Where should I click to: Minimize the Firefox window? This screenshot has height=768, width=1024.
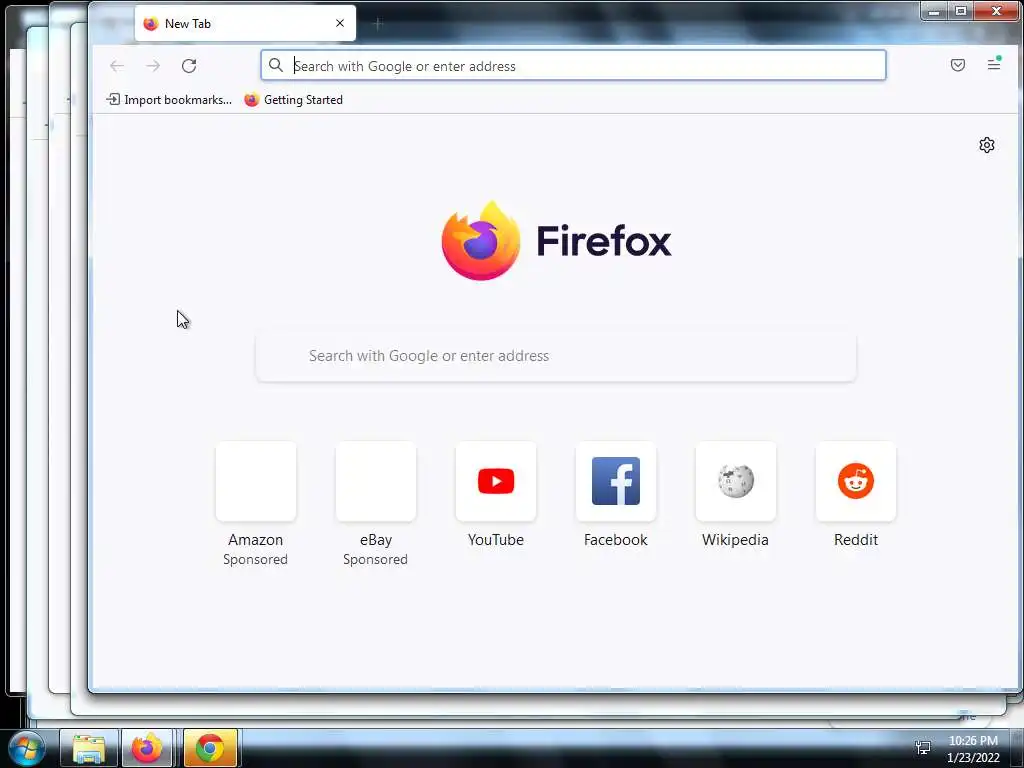point(934,11)
